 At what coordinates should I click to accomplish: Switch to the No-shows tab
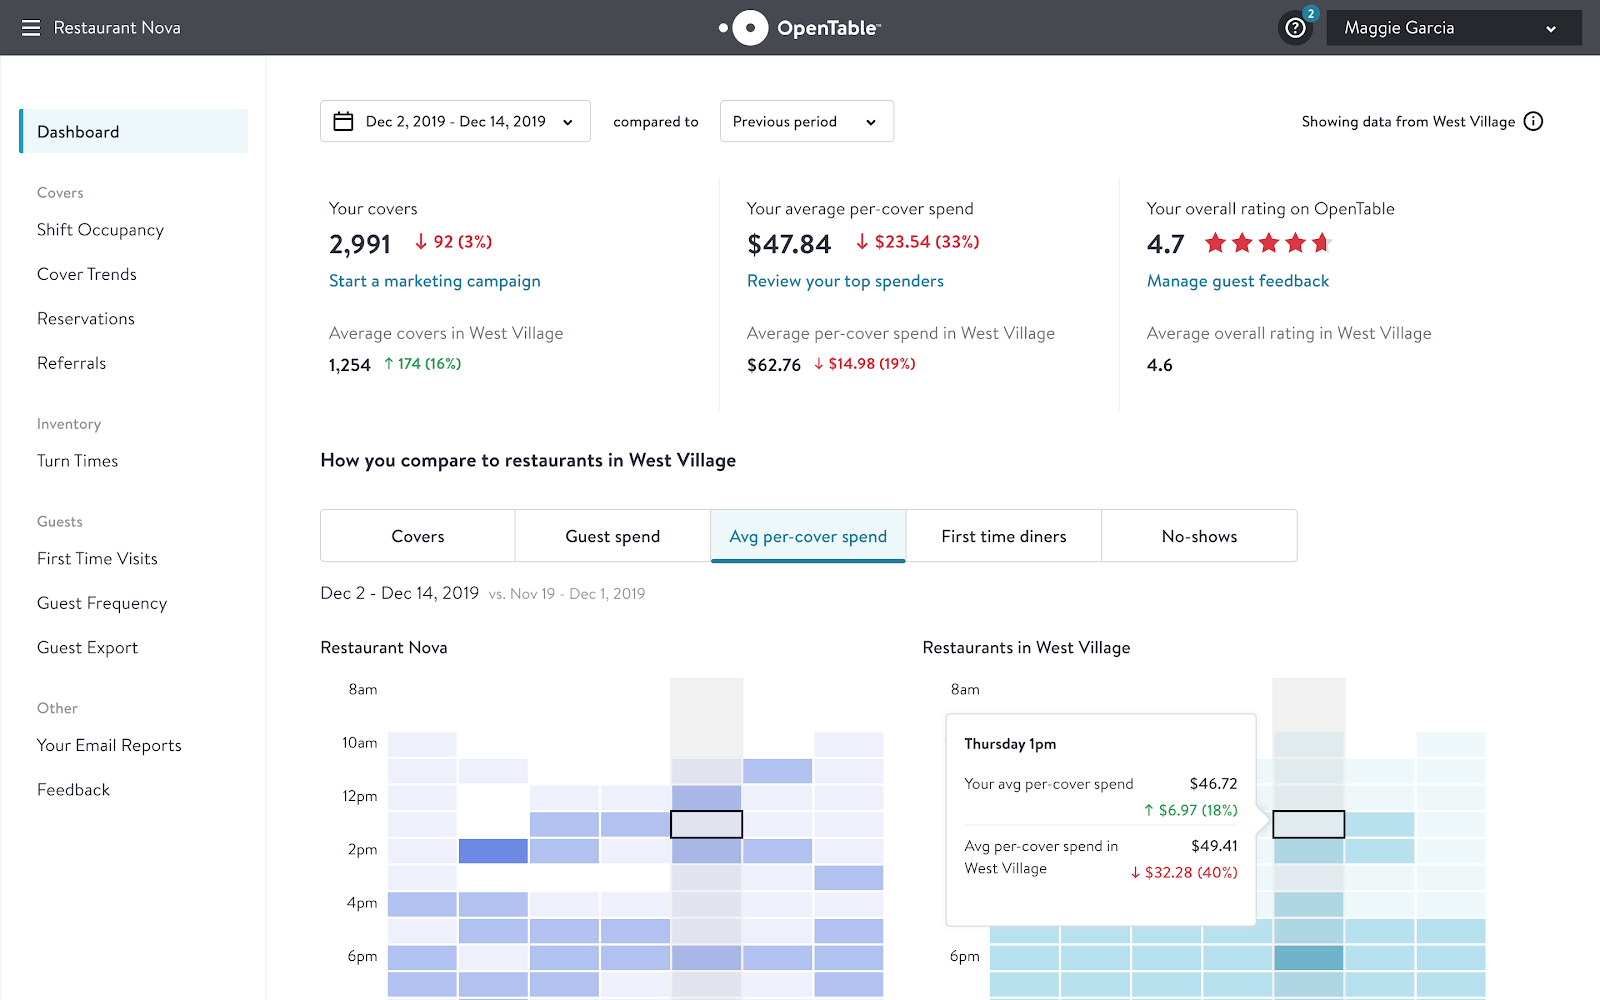(1199, 537)
